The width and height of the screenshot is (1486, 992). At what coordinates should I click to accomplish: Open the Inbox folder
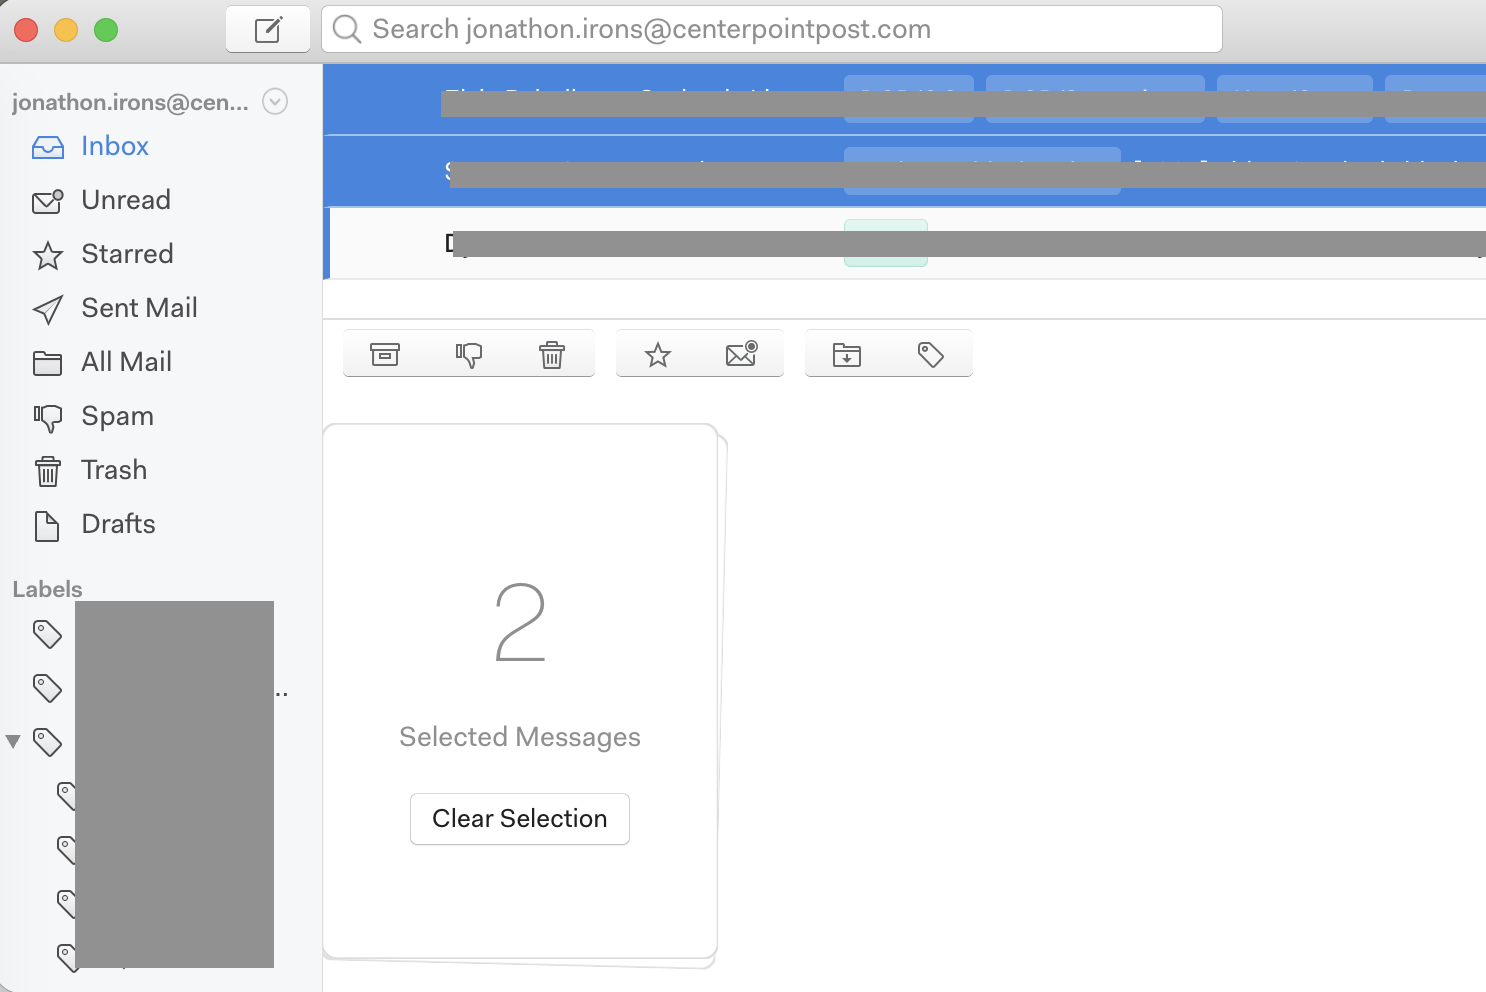click(114, 146)
